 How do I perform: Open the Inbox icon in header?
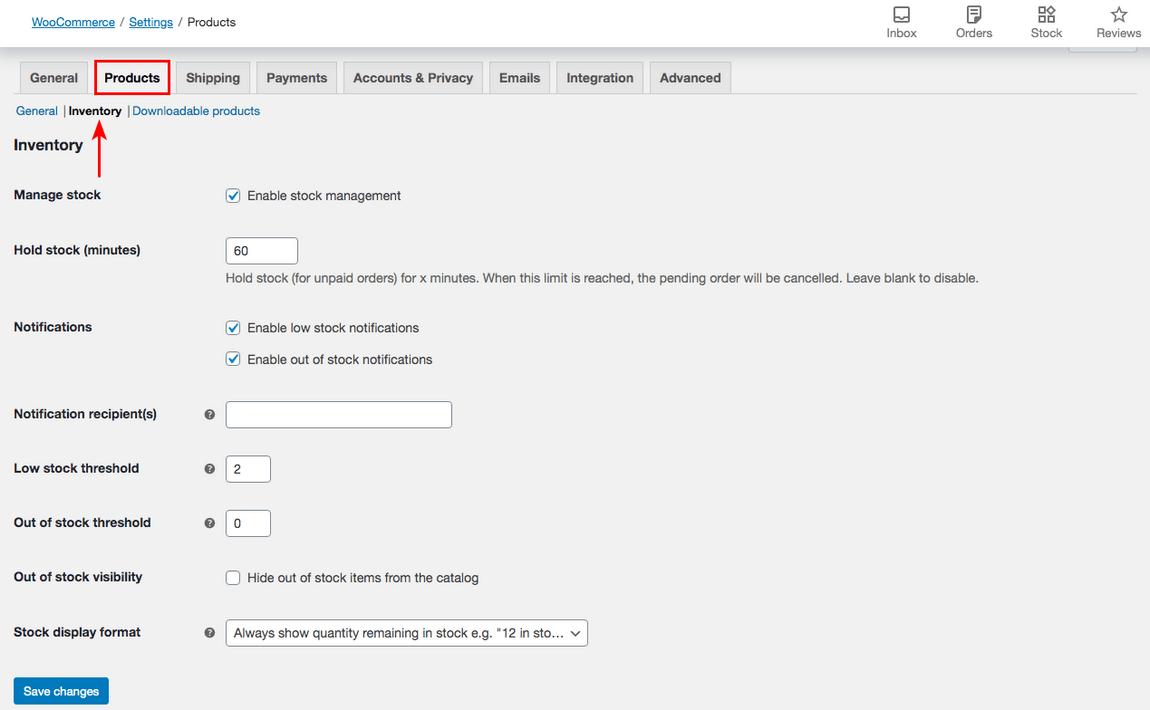pos(901,22)
